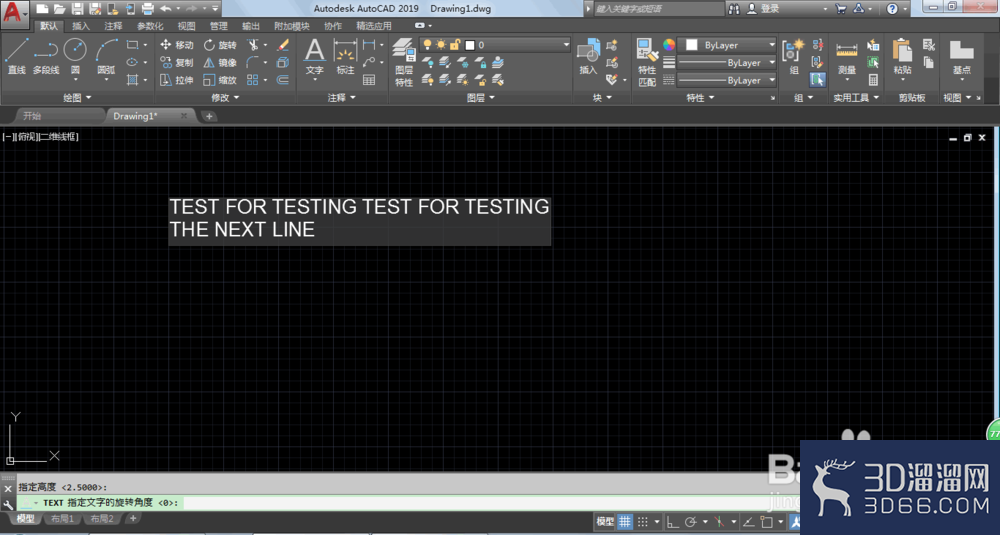Click the Stretch (拉伸) tool
1000x535 pixels.
[x=177, y=80]
